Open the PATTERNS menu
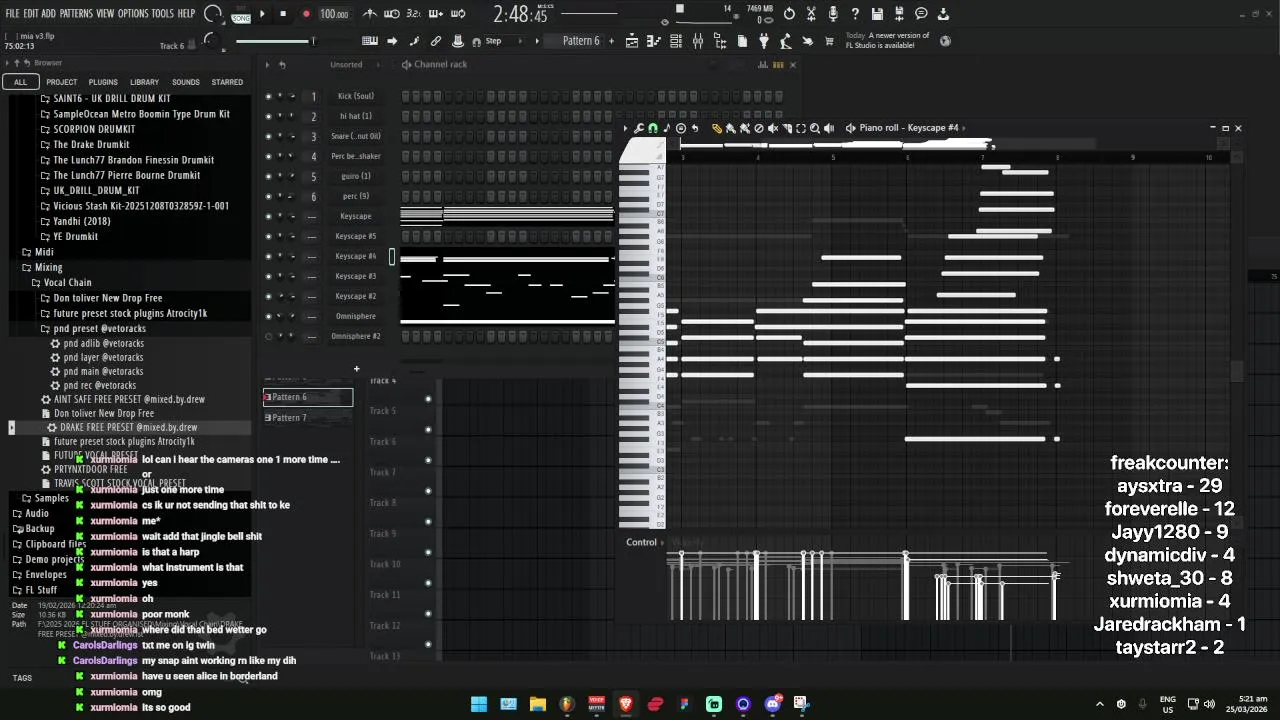Image resolution: width=1280 pixels, height=720 pixels. (x=76, y=14)
